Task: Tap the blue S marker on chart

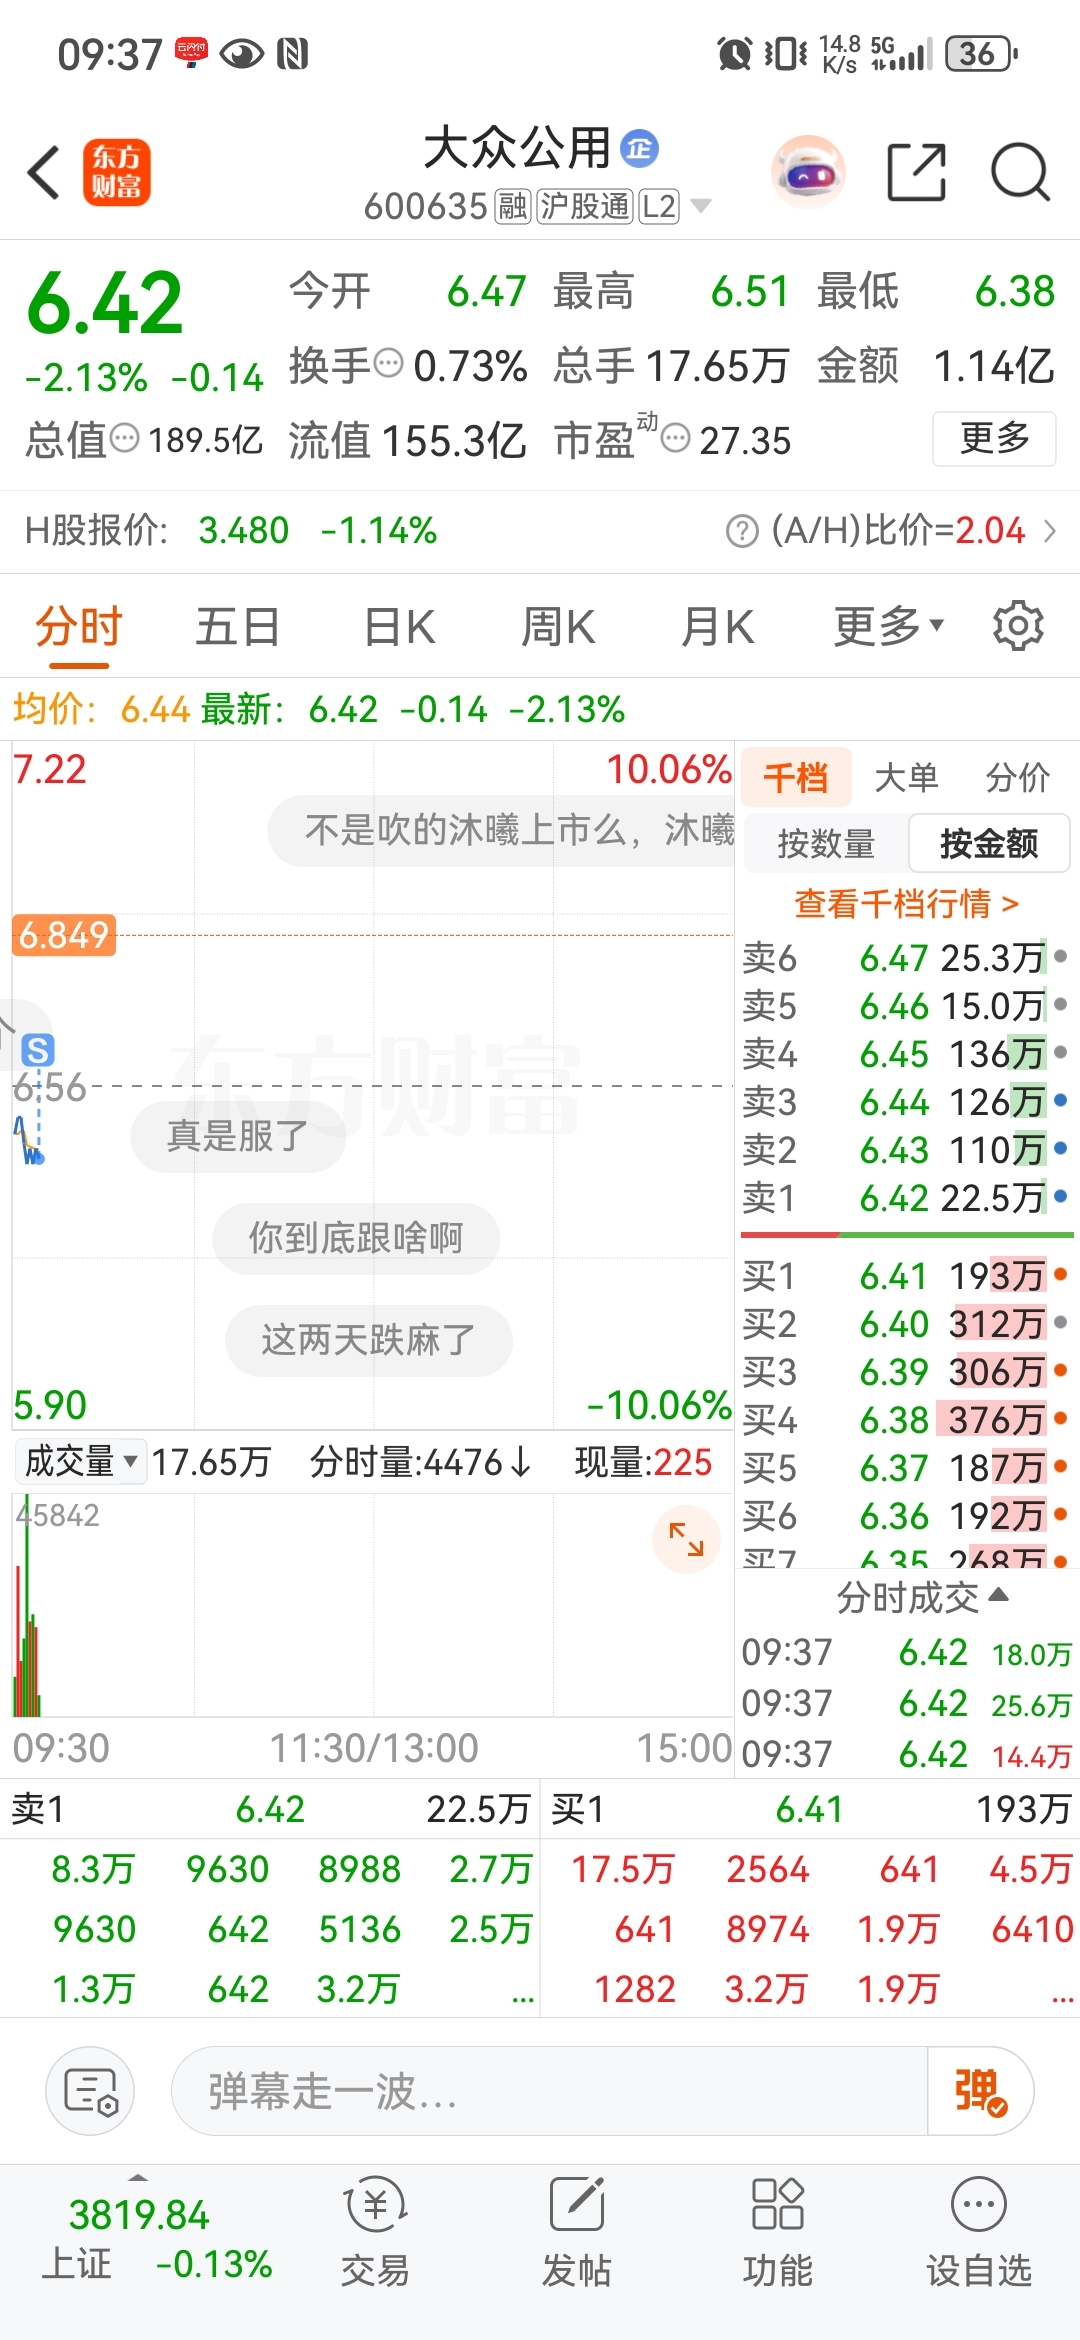Action: coord(38,1050)
